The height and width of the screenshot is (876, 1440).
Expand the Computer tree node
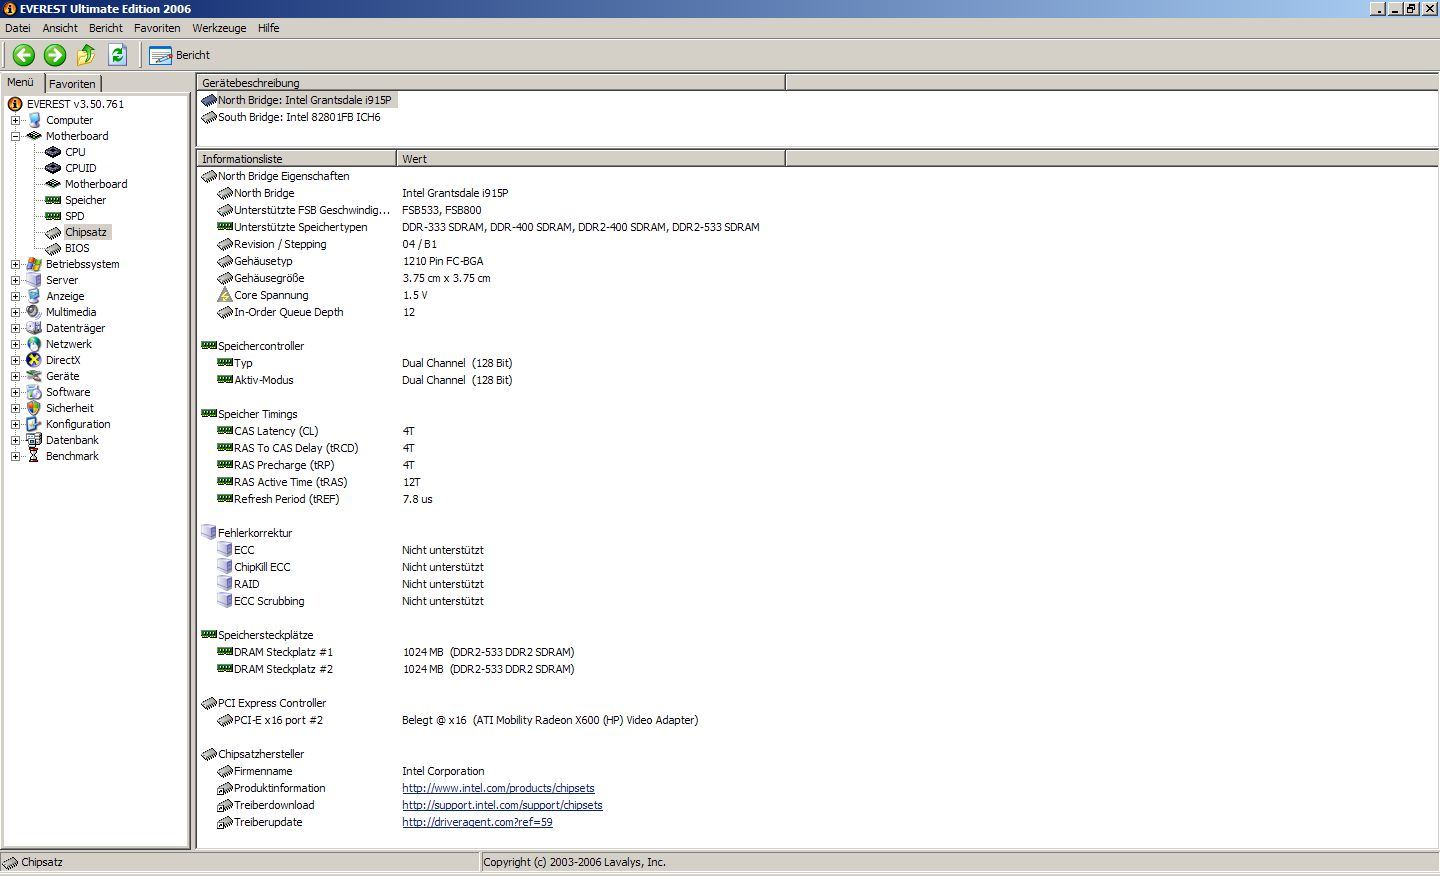[15, 120]
